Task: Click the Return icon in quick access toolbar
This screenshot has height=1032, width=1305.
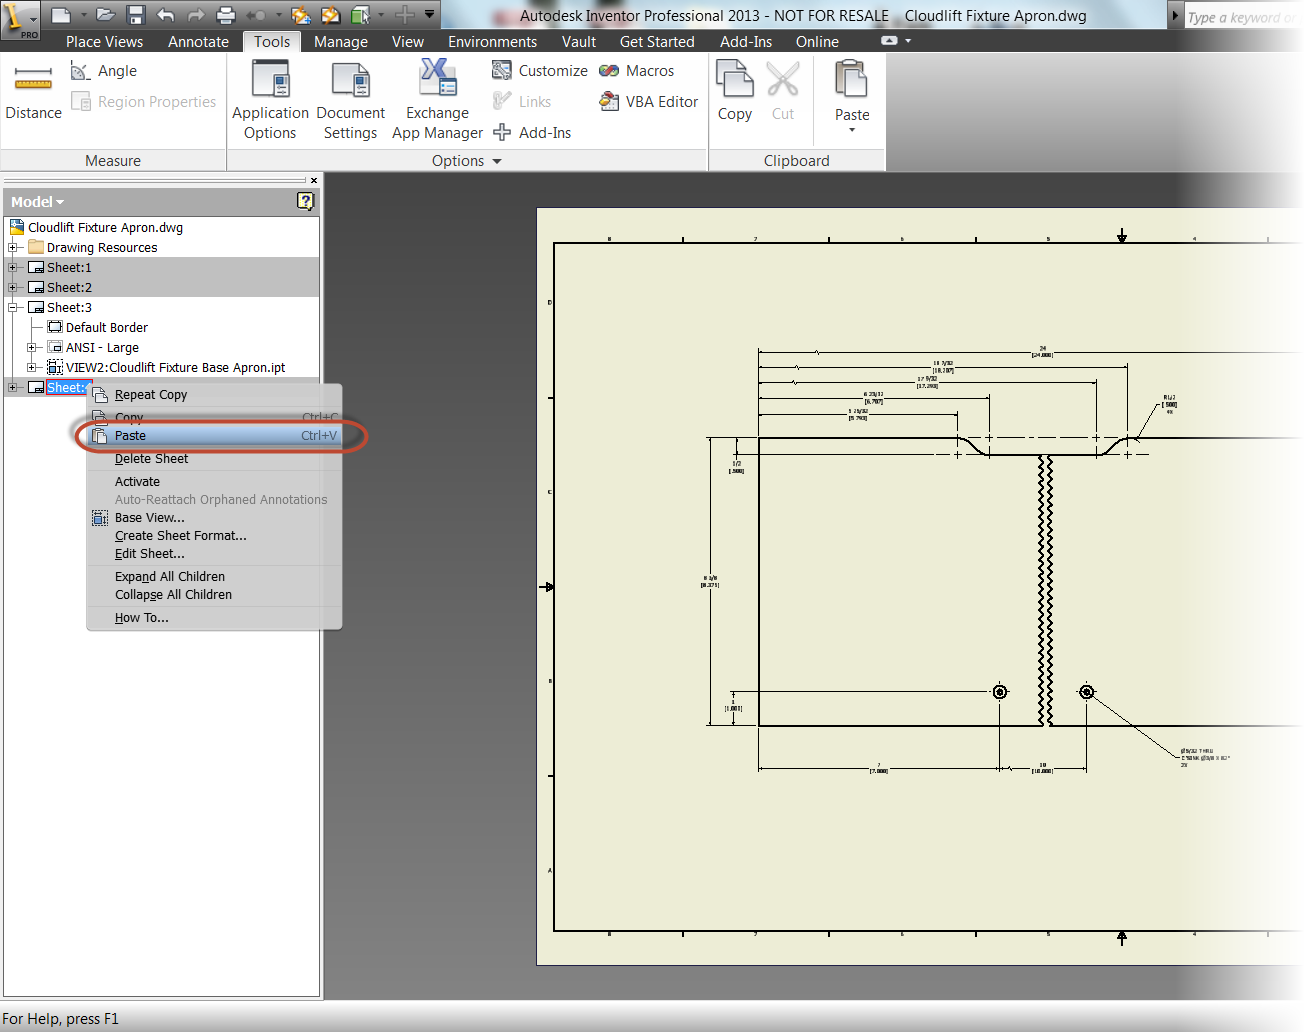Action: (256, 15)
